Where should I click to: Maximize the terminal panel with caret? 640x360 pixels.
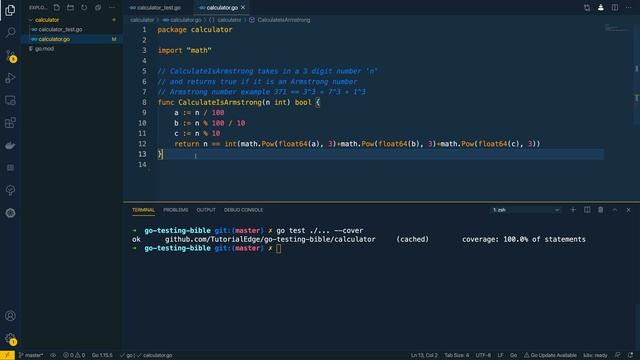click(x=615, y=210)
